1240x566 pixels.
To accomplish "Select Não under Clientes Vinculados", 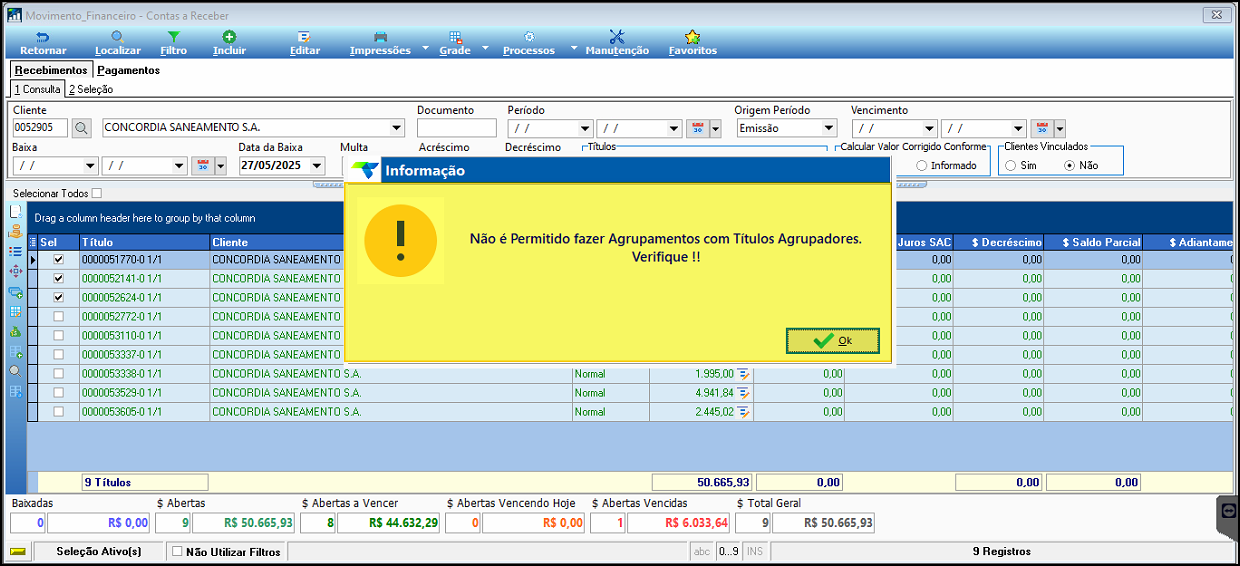I will coord(1070,165).
